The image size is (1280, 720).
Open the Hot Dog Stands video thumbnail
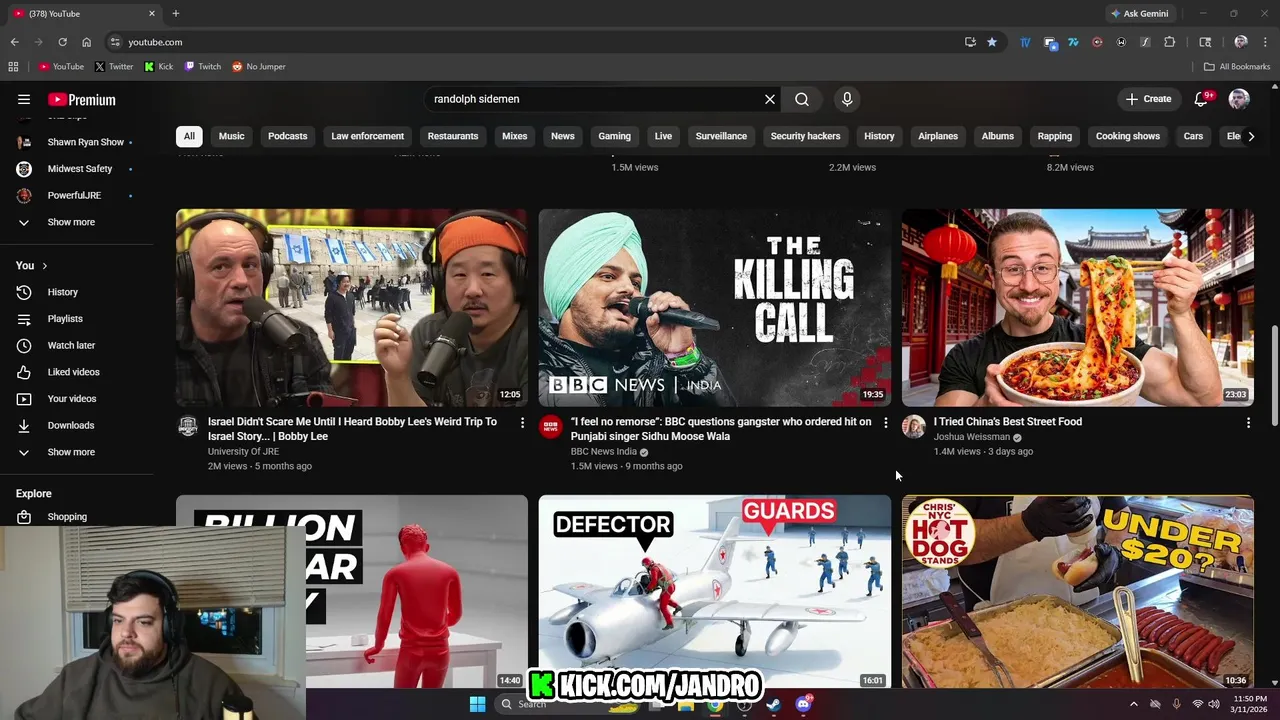(x=1078, y=591)
